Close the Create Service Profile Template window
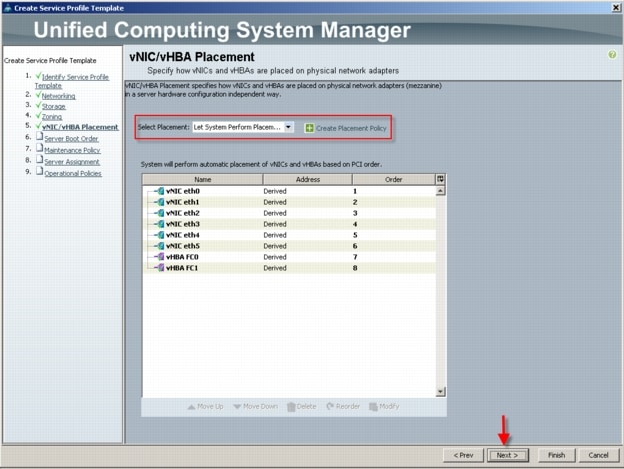Image resolution: width=624 pixels, height=469 pixels. pos(615,8)
